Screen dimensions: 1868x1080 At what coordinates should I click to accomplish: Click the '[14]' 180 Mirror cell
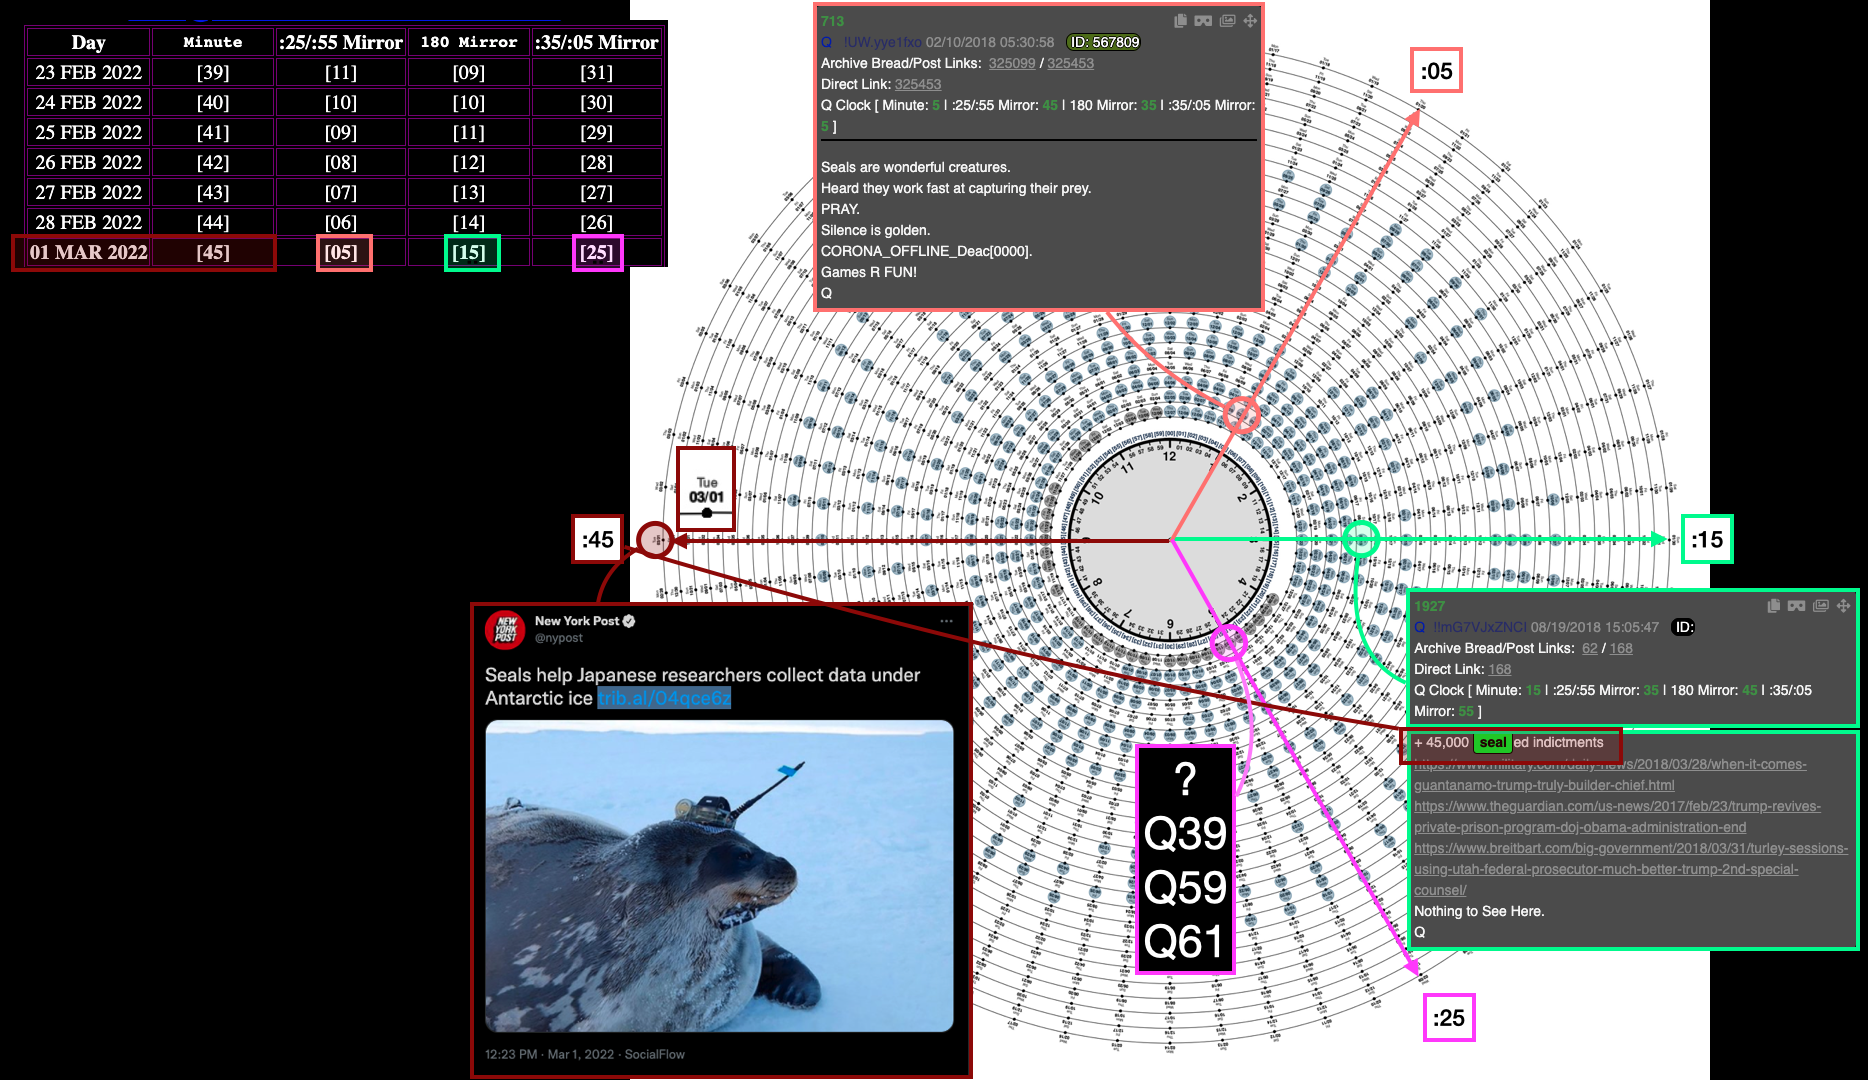pyautogui.click(x=469, y=222)
